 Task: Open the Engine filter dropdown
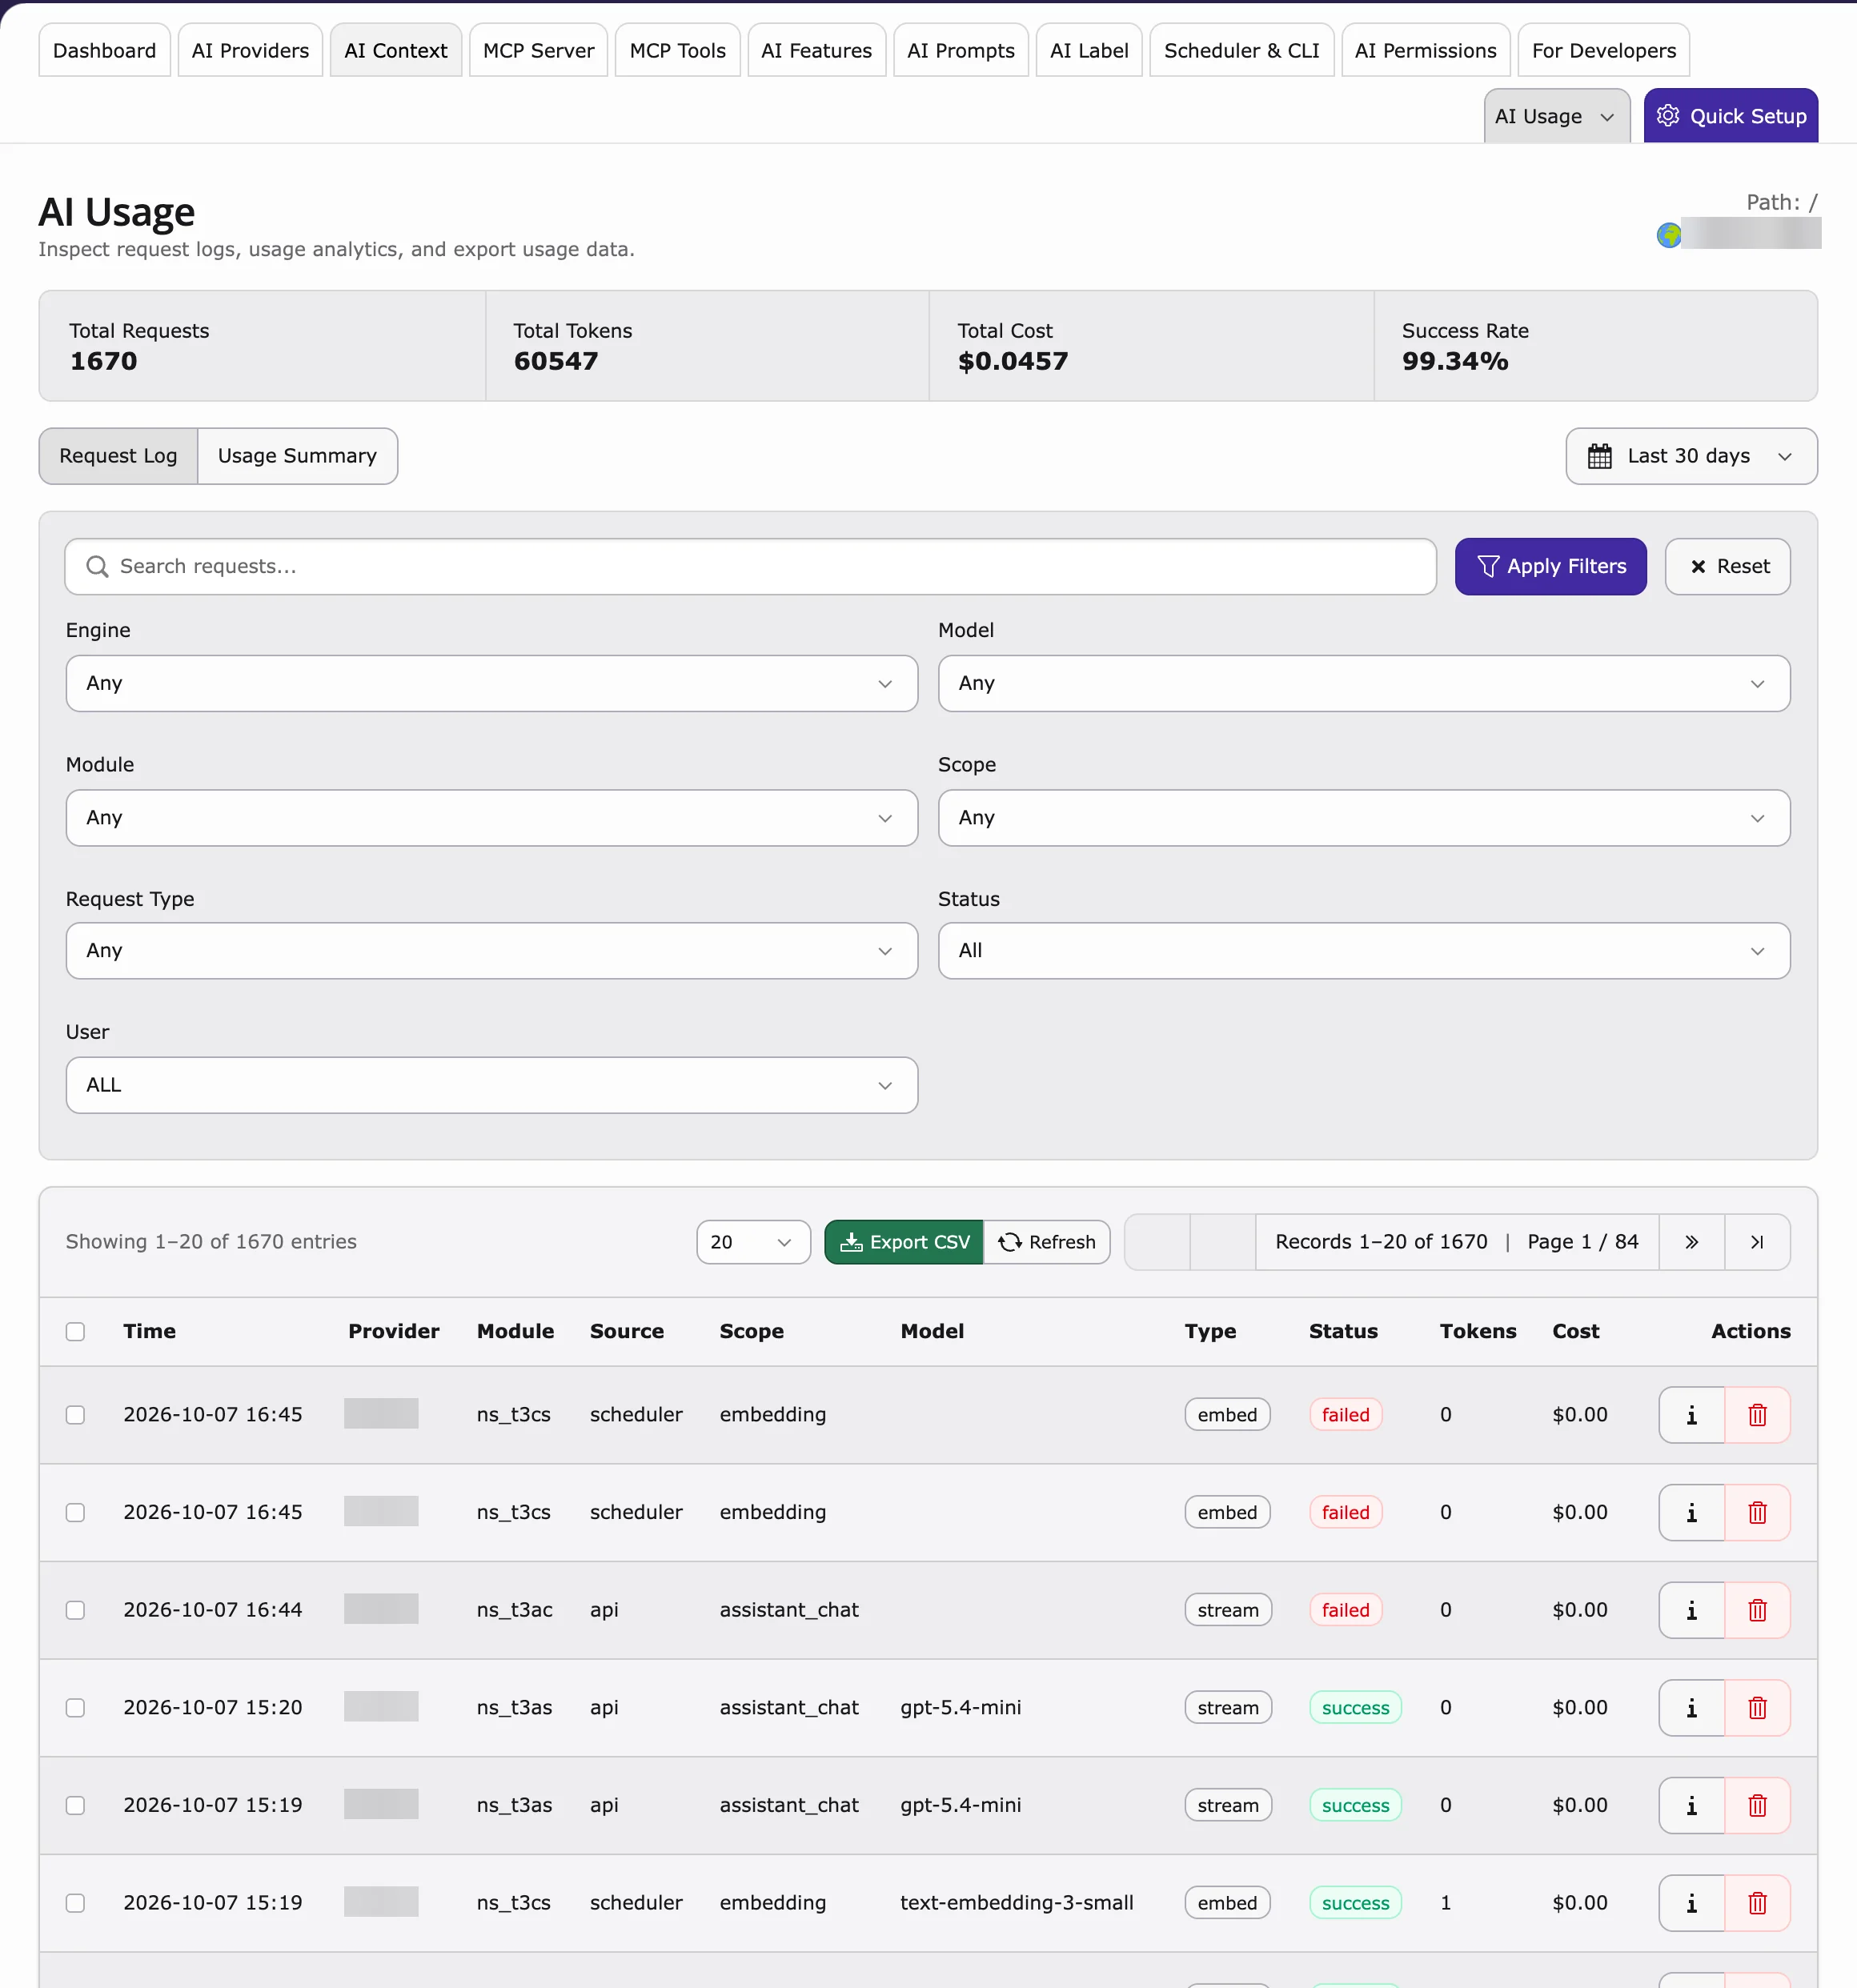491,683
